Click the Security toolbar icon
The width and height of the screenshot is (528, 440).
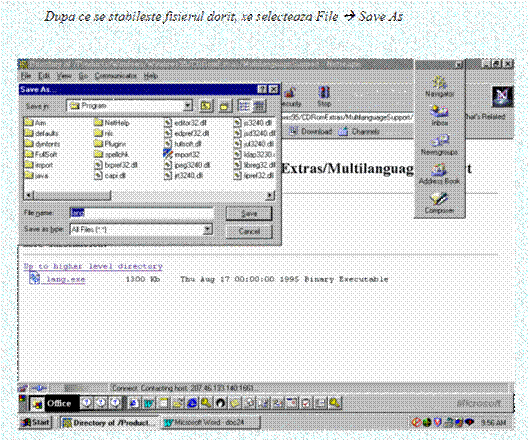click(291, 97)
